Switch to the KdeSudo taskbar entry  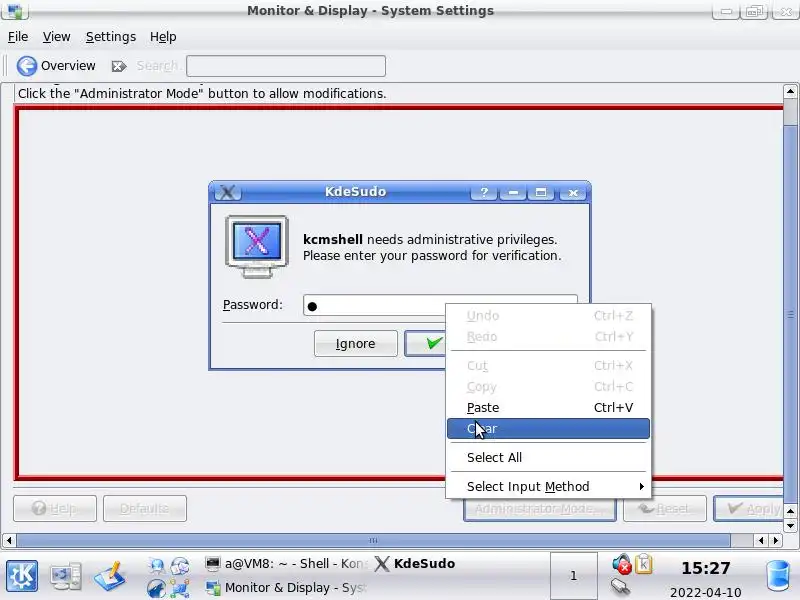[414, 564]
